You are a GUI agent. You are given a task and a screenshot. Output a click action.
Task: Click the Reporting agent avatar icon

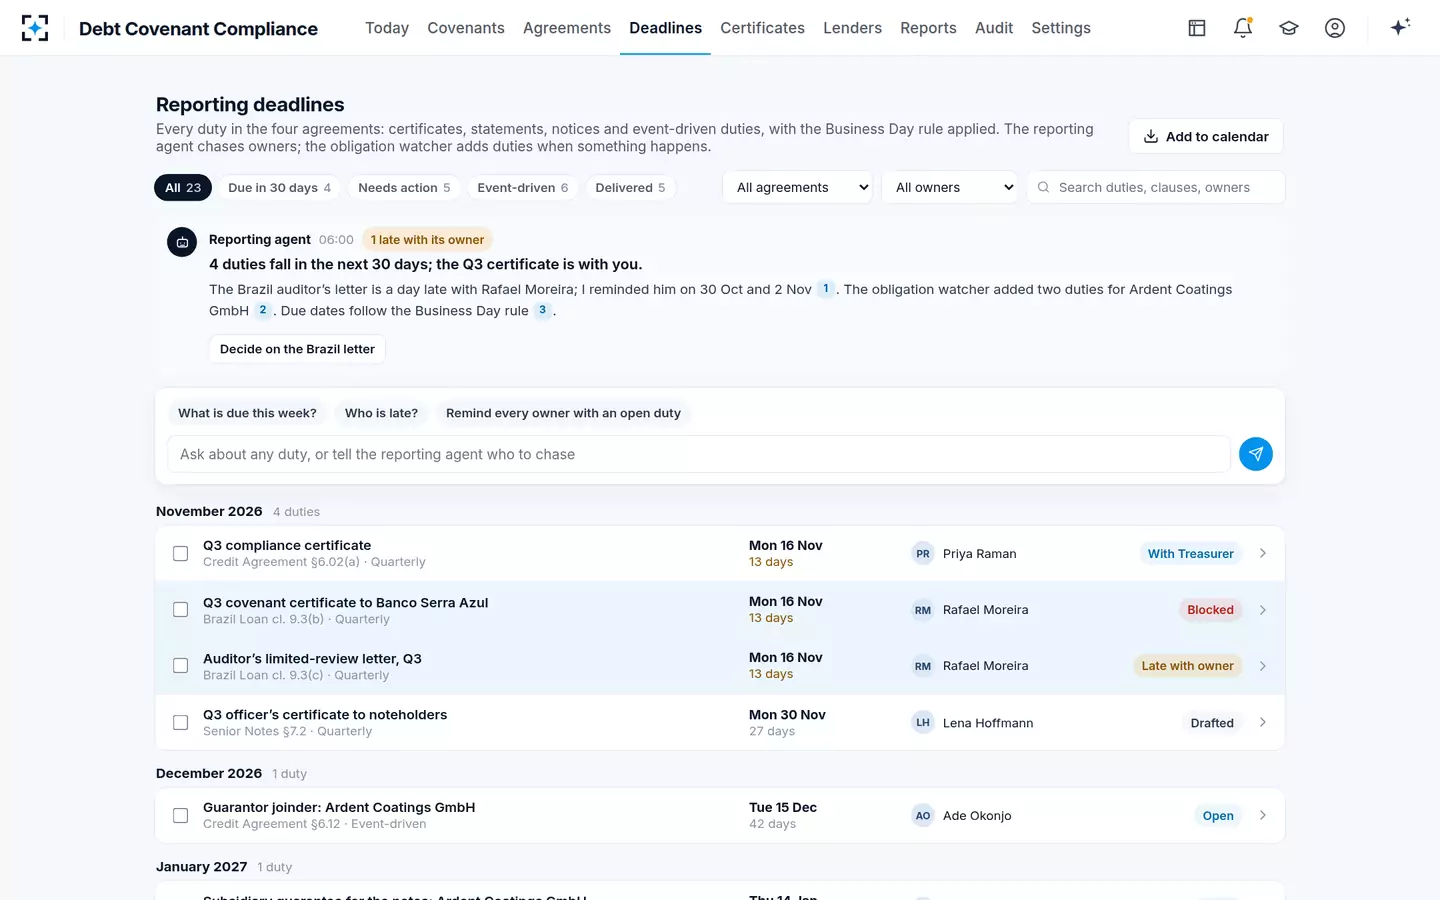click(x=182, y=242)
